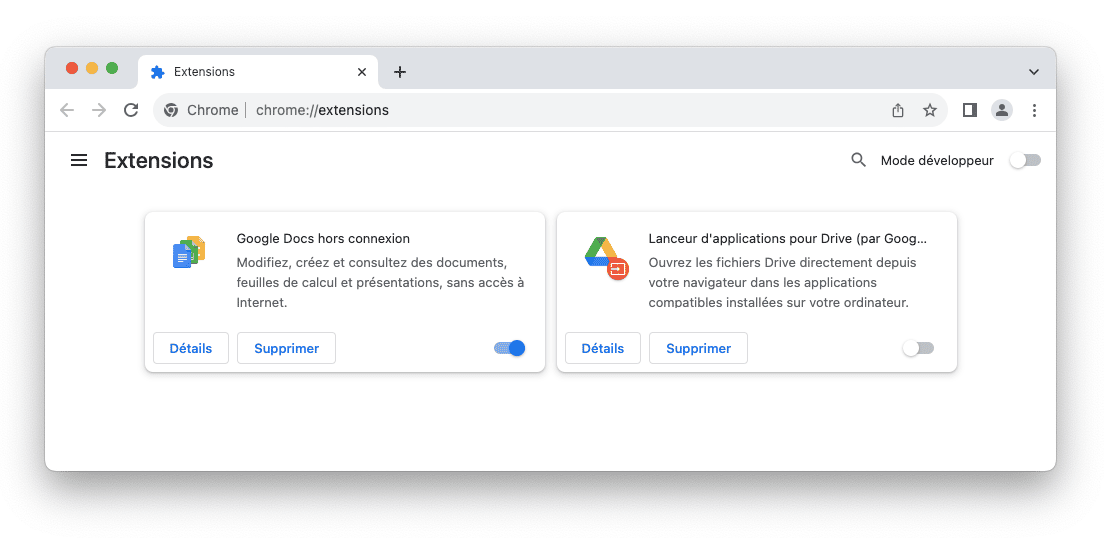Click the Google Docs hors connexion icon

pyautogui.click(x=189, y=252)
